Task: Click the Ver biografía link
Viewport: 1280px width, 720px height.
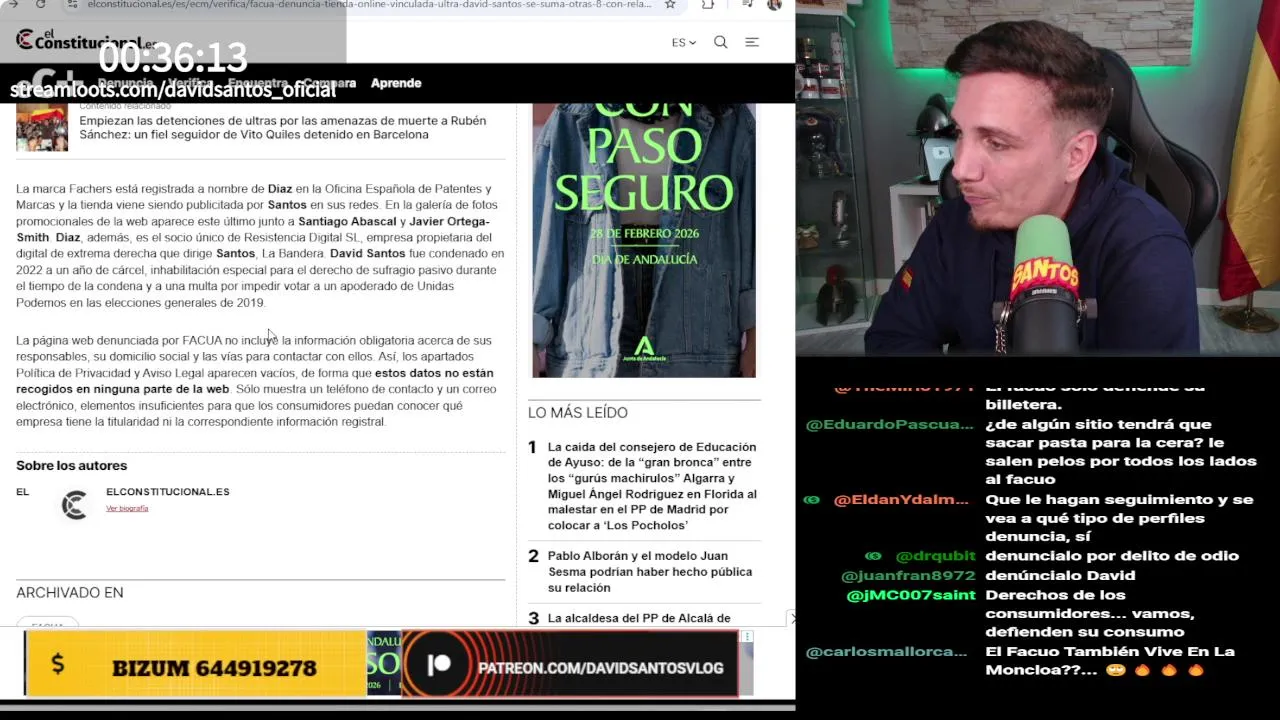Action: pyautogui.click(x=127, y=508)
